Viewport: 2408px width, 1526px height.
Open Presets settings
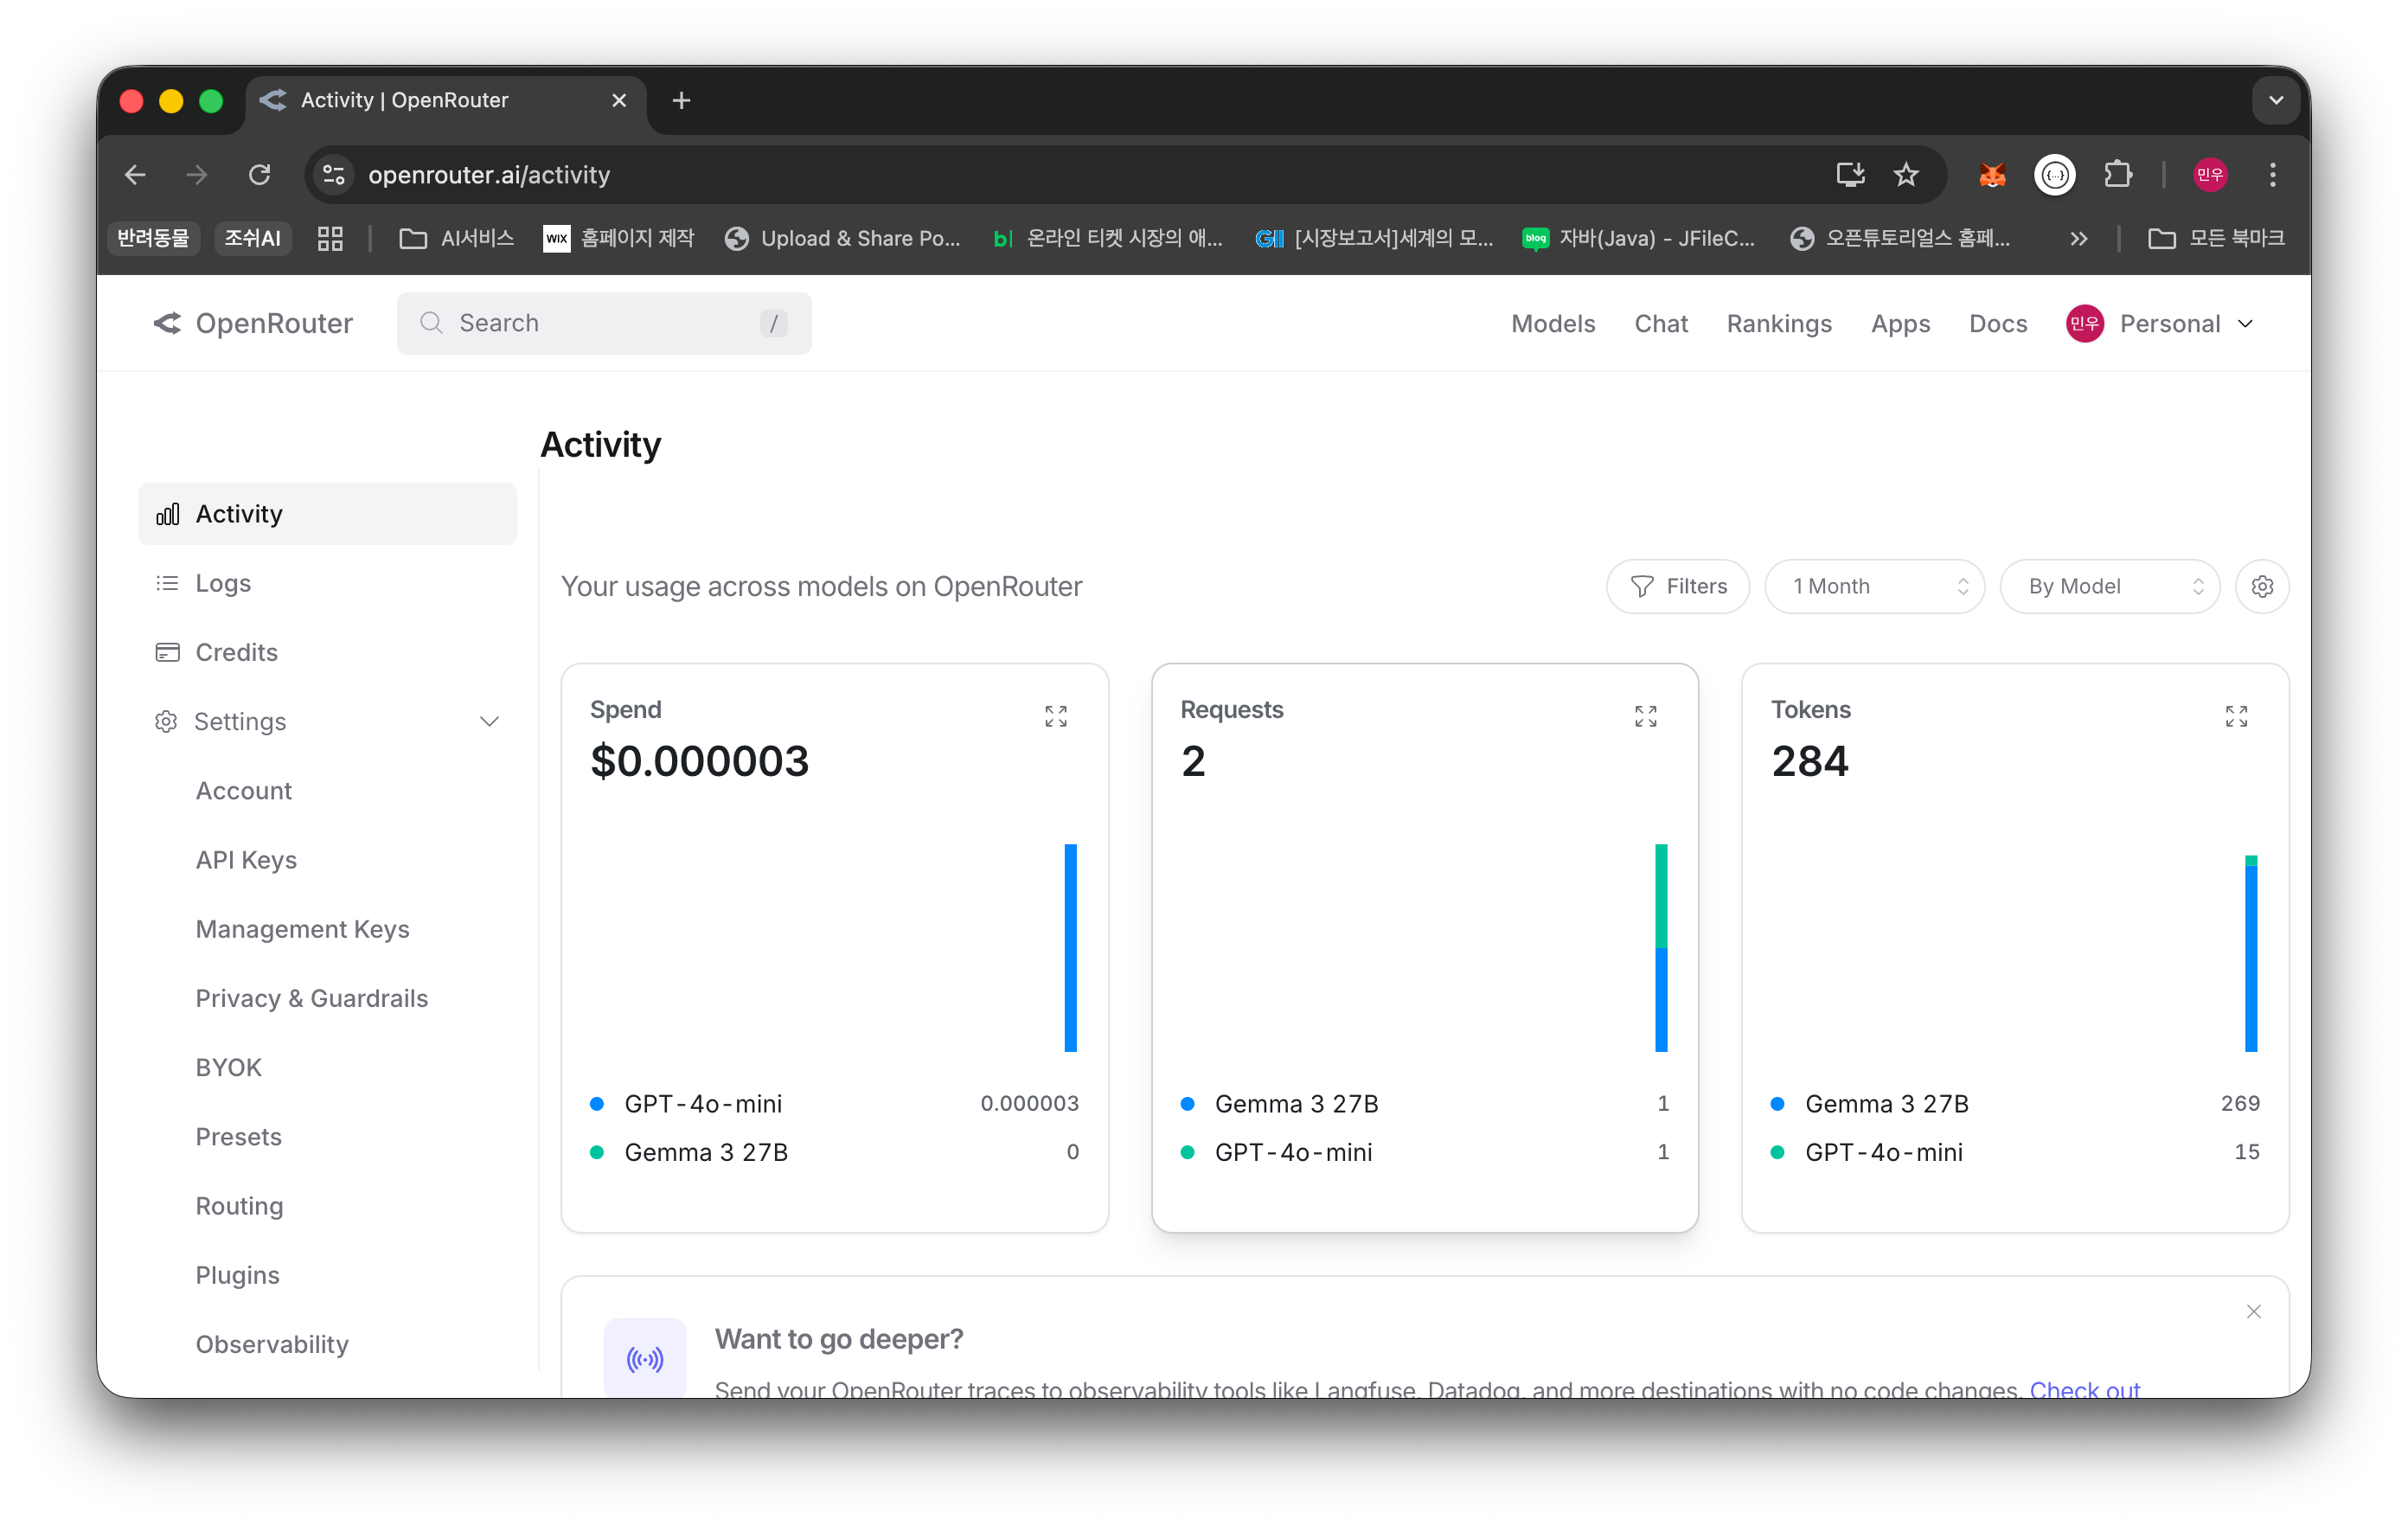click(238, 1136)
